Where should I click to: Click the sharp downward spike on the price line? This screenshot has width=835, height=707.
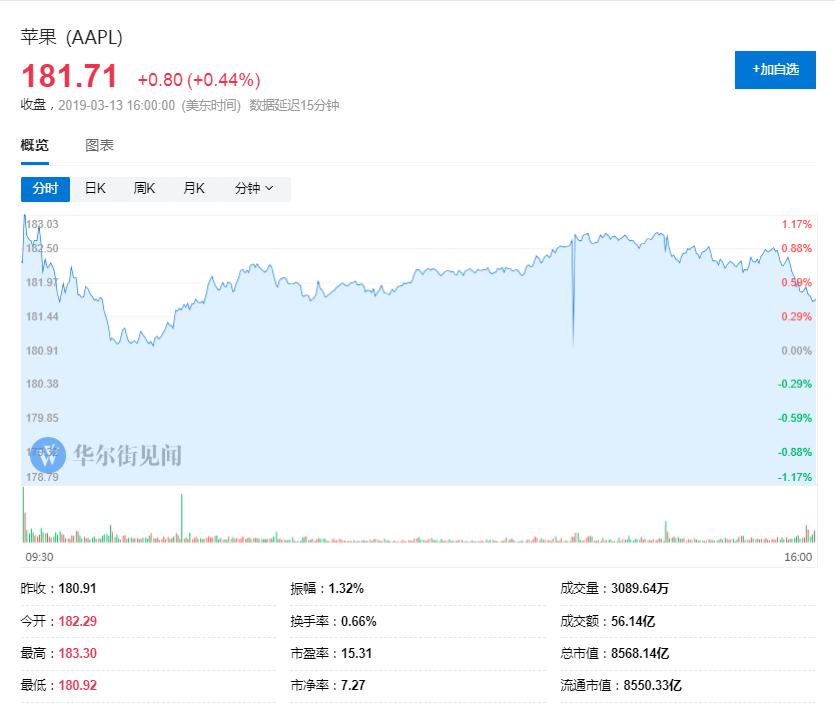point(574,293)
